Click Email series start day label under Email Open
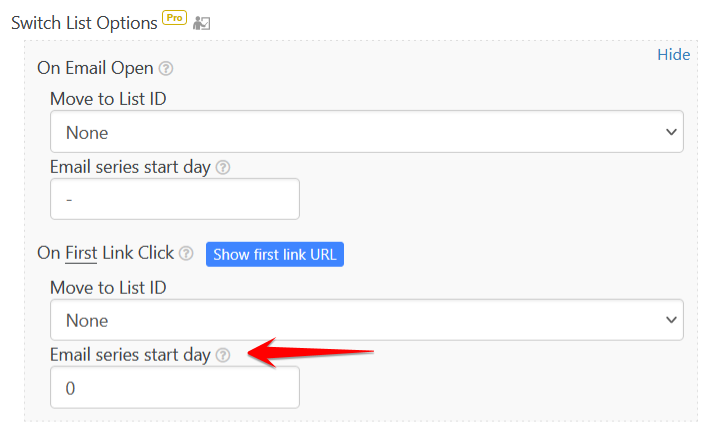Image resolution: width=704 pixels, height=426 pixels. click(x=130, y=167)
